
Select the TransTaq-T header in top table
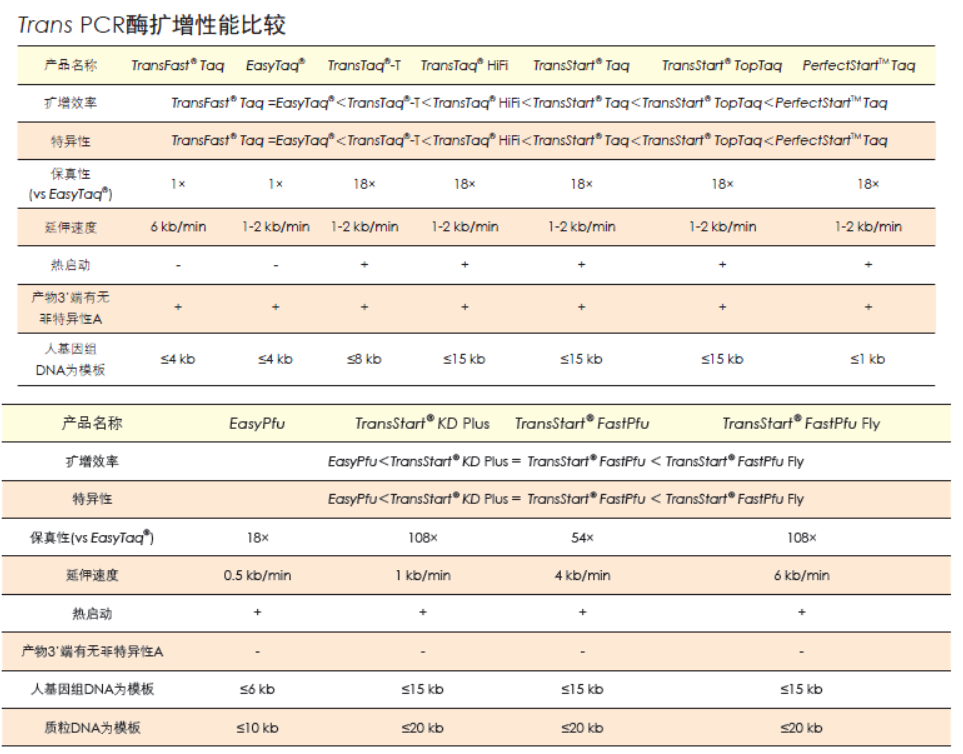364,66
